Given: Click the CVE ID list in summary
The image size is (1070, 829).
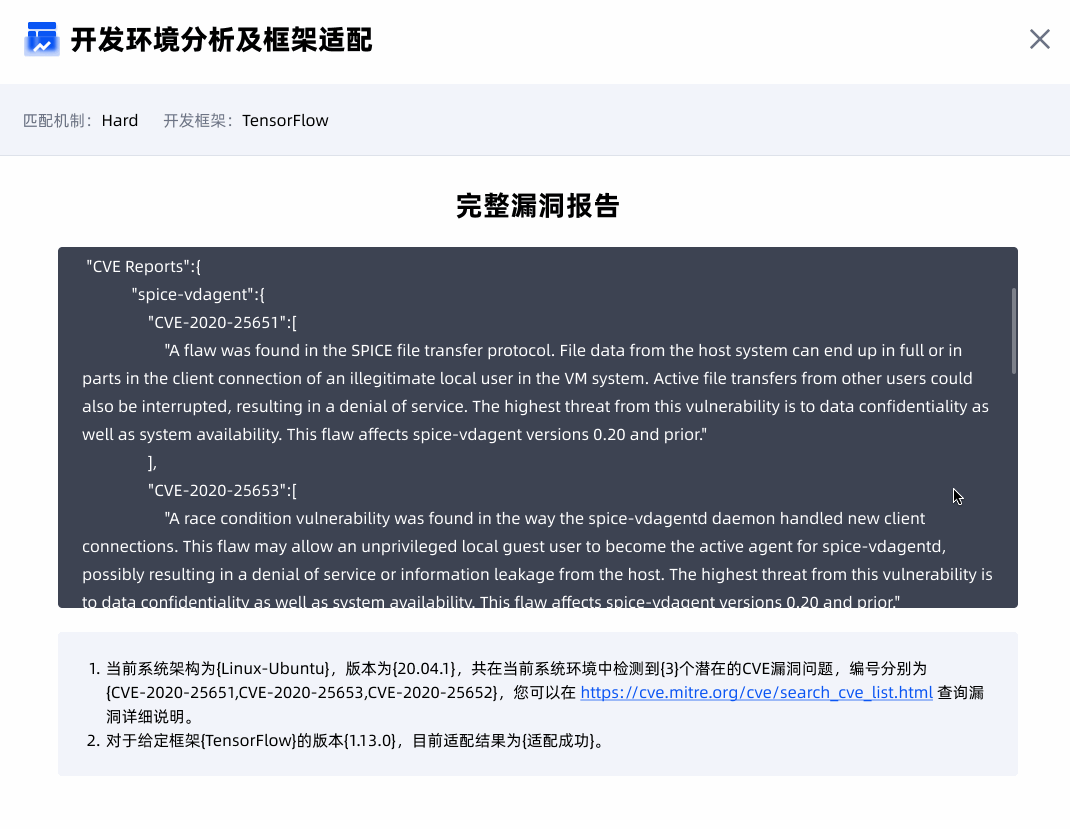Looking at the screenshot, I should [302, 693].
